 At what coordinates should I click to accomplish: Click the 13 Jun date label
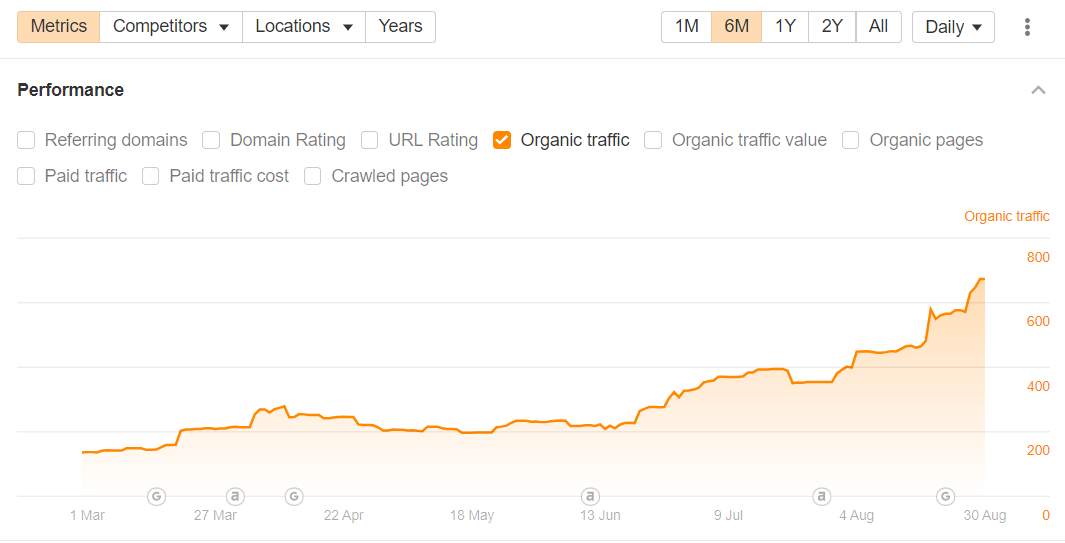[600, 515]
